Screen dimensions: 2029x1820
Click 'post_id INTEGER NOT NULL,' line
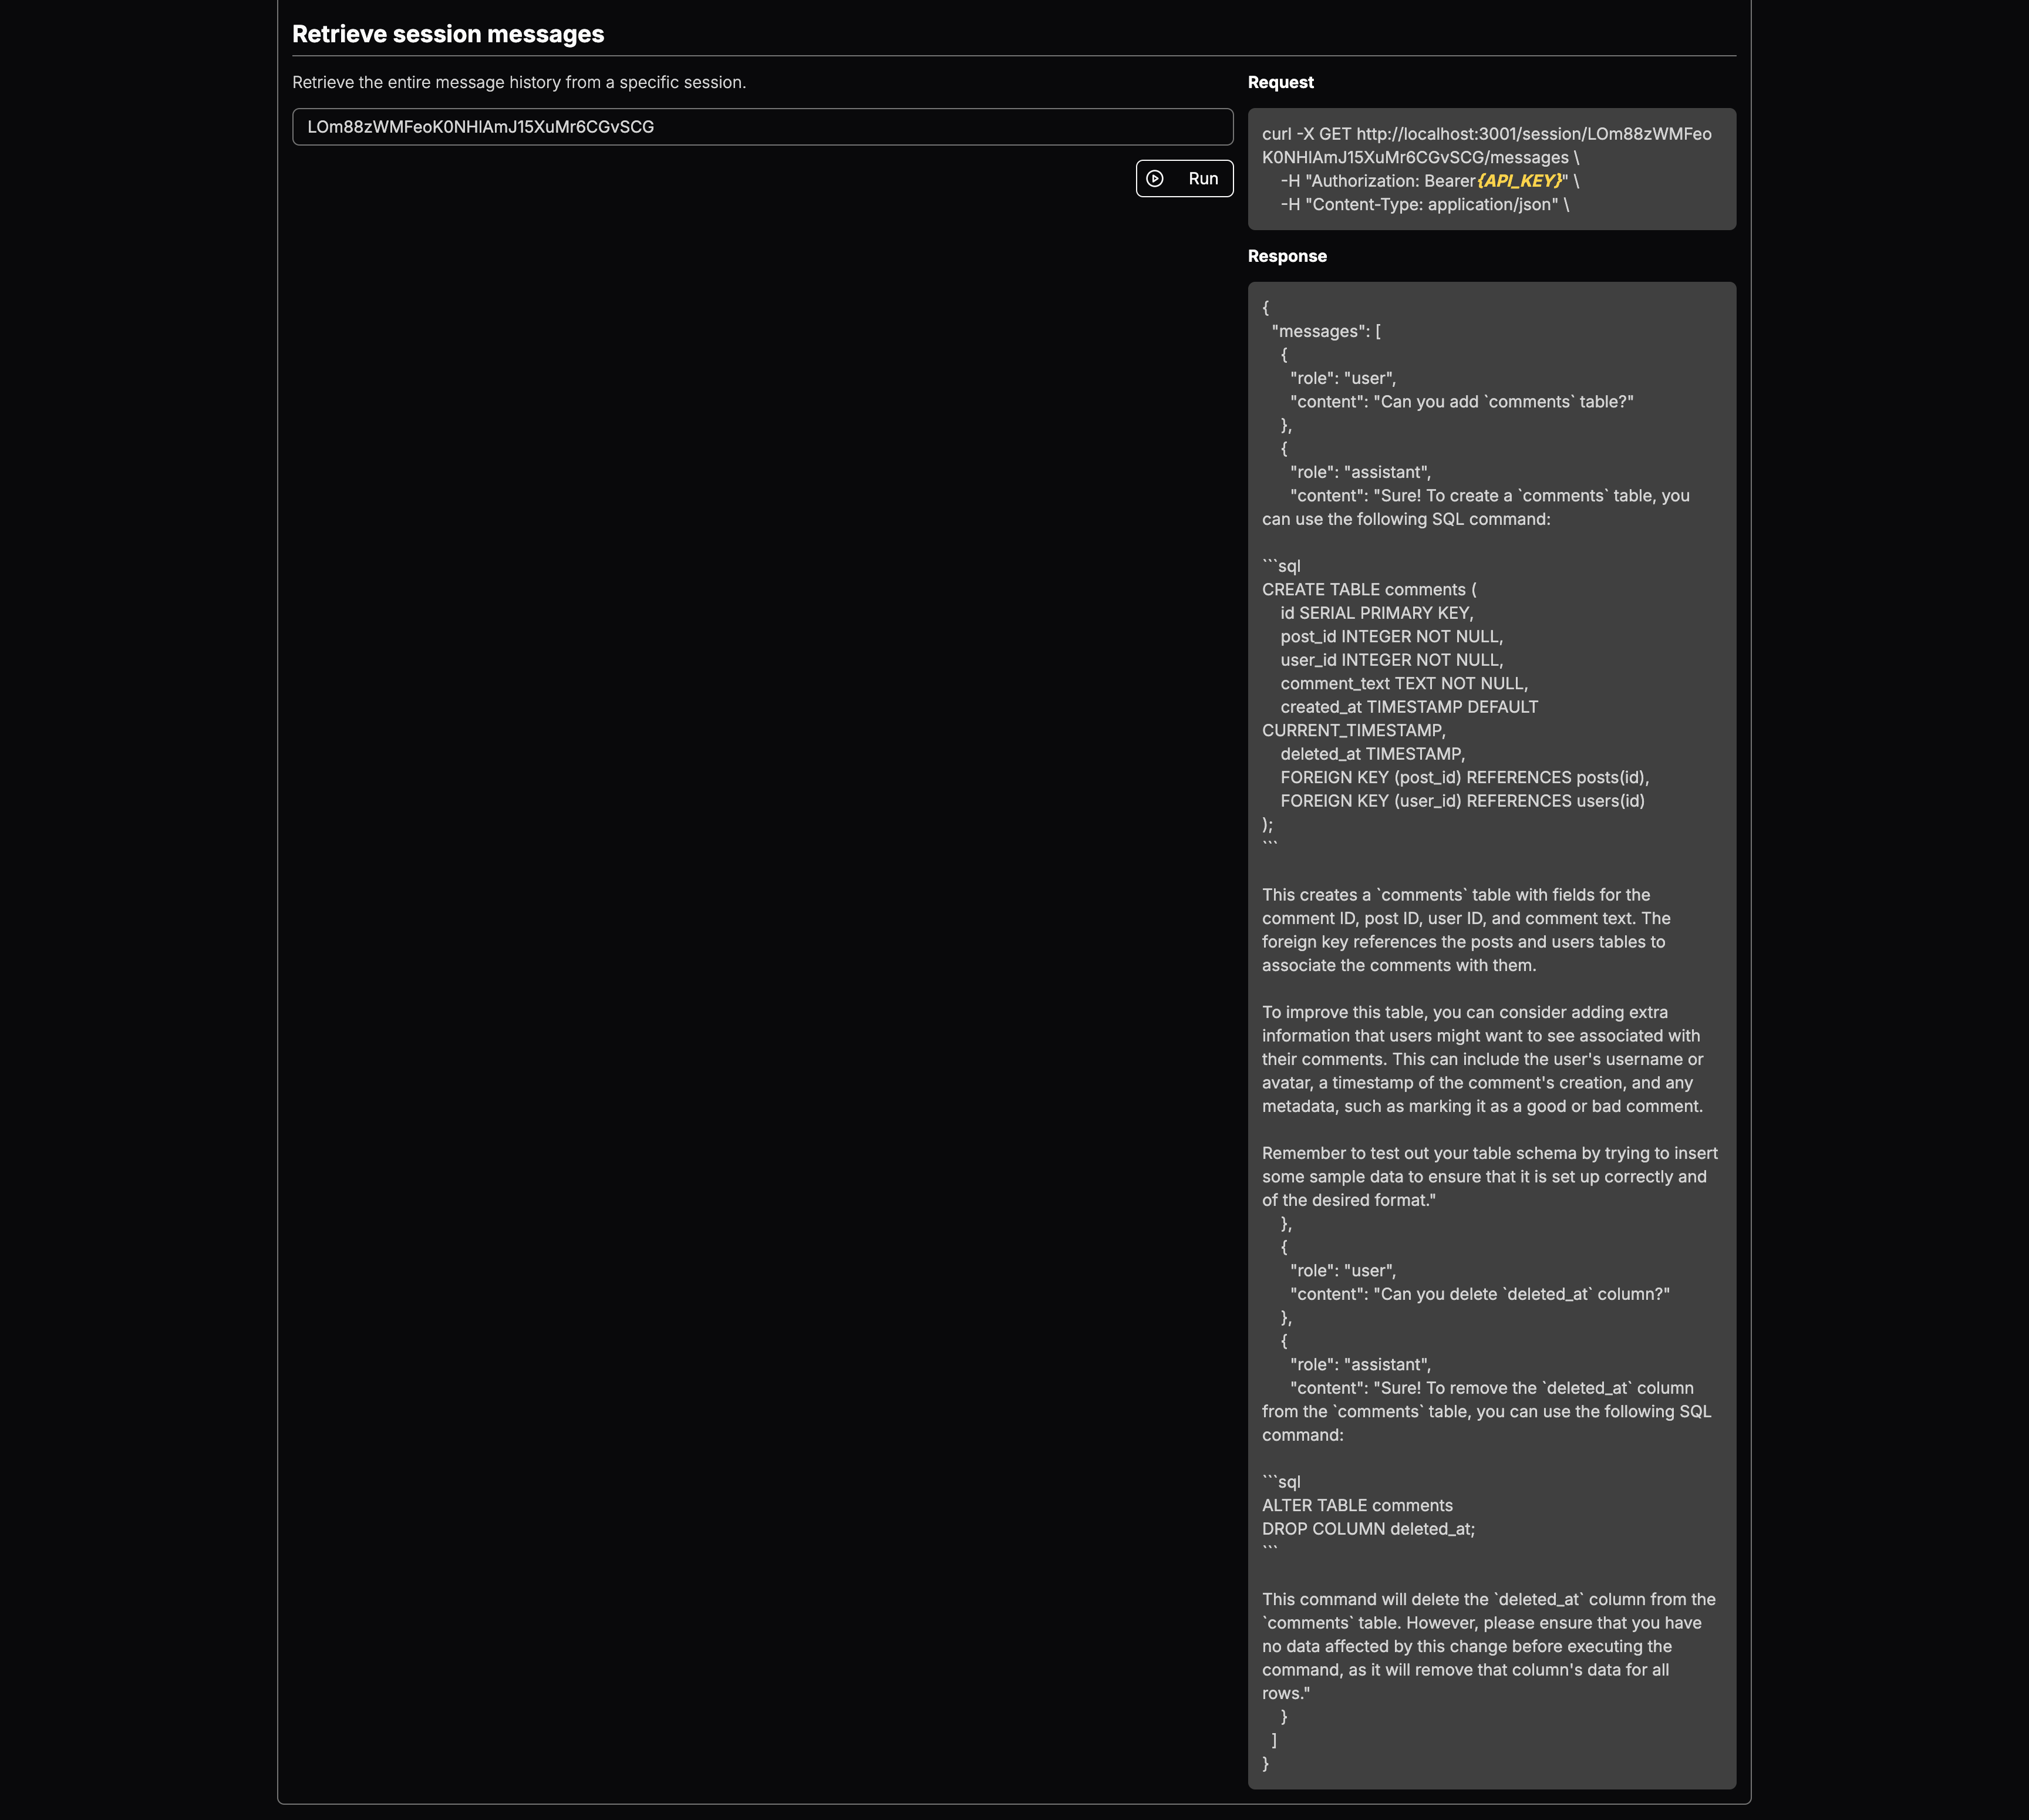pyautogui.click(x=1391, y=637)
